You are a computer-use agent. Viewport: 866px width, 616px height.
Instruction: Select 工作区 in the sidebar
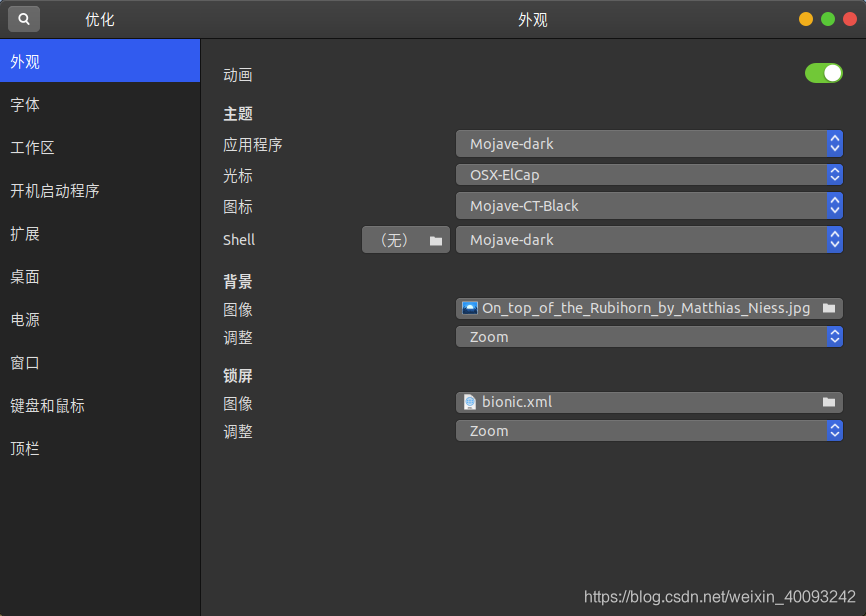[100, 148]
